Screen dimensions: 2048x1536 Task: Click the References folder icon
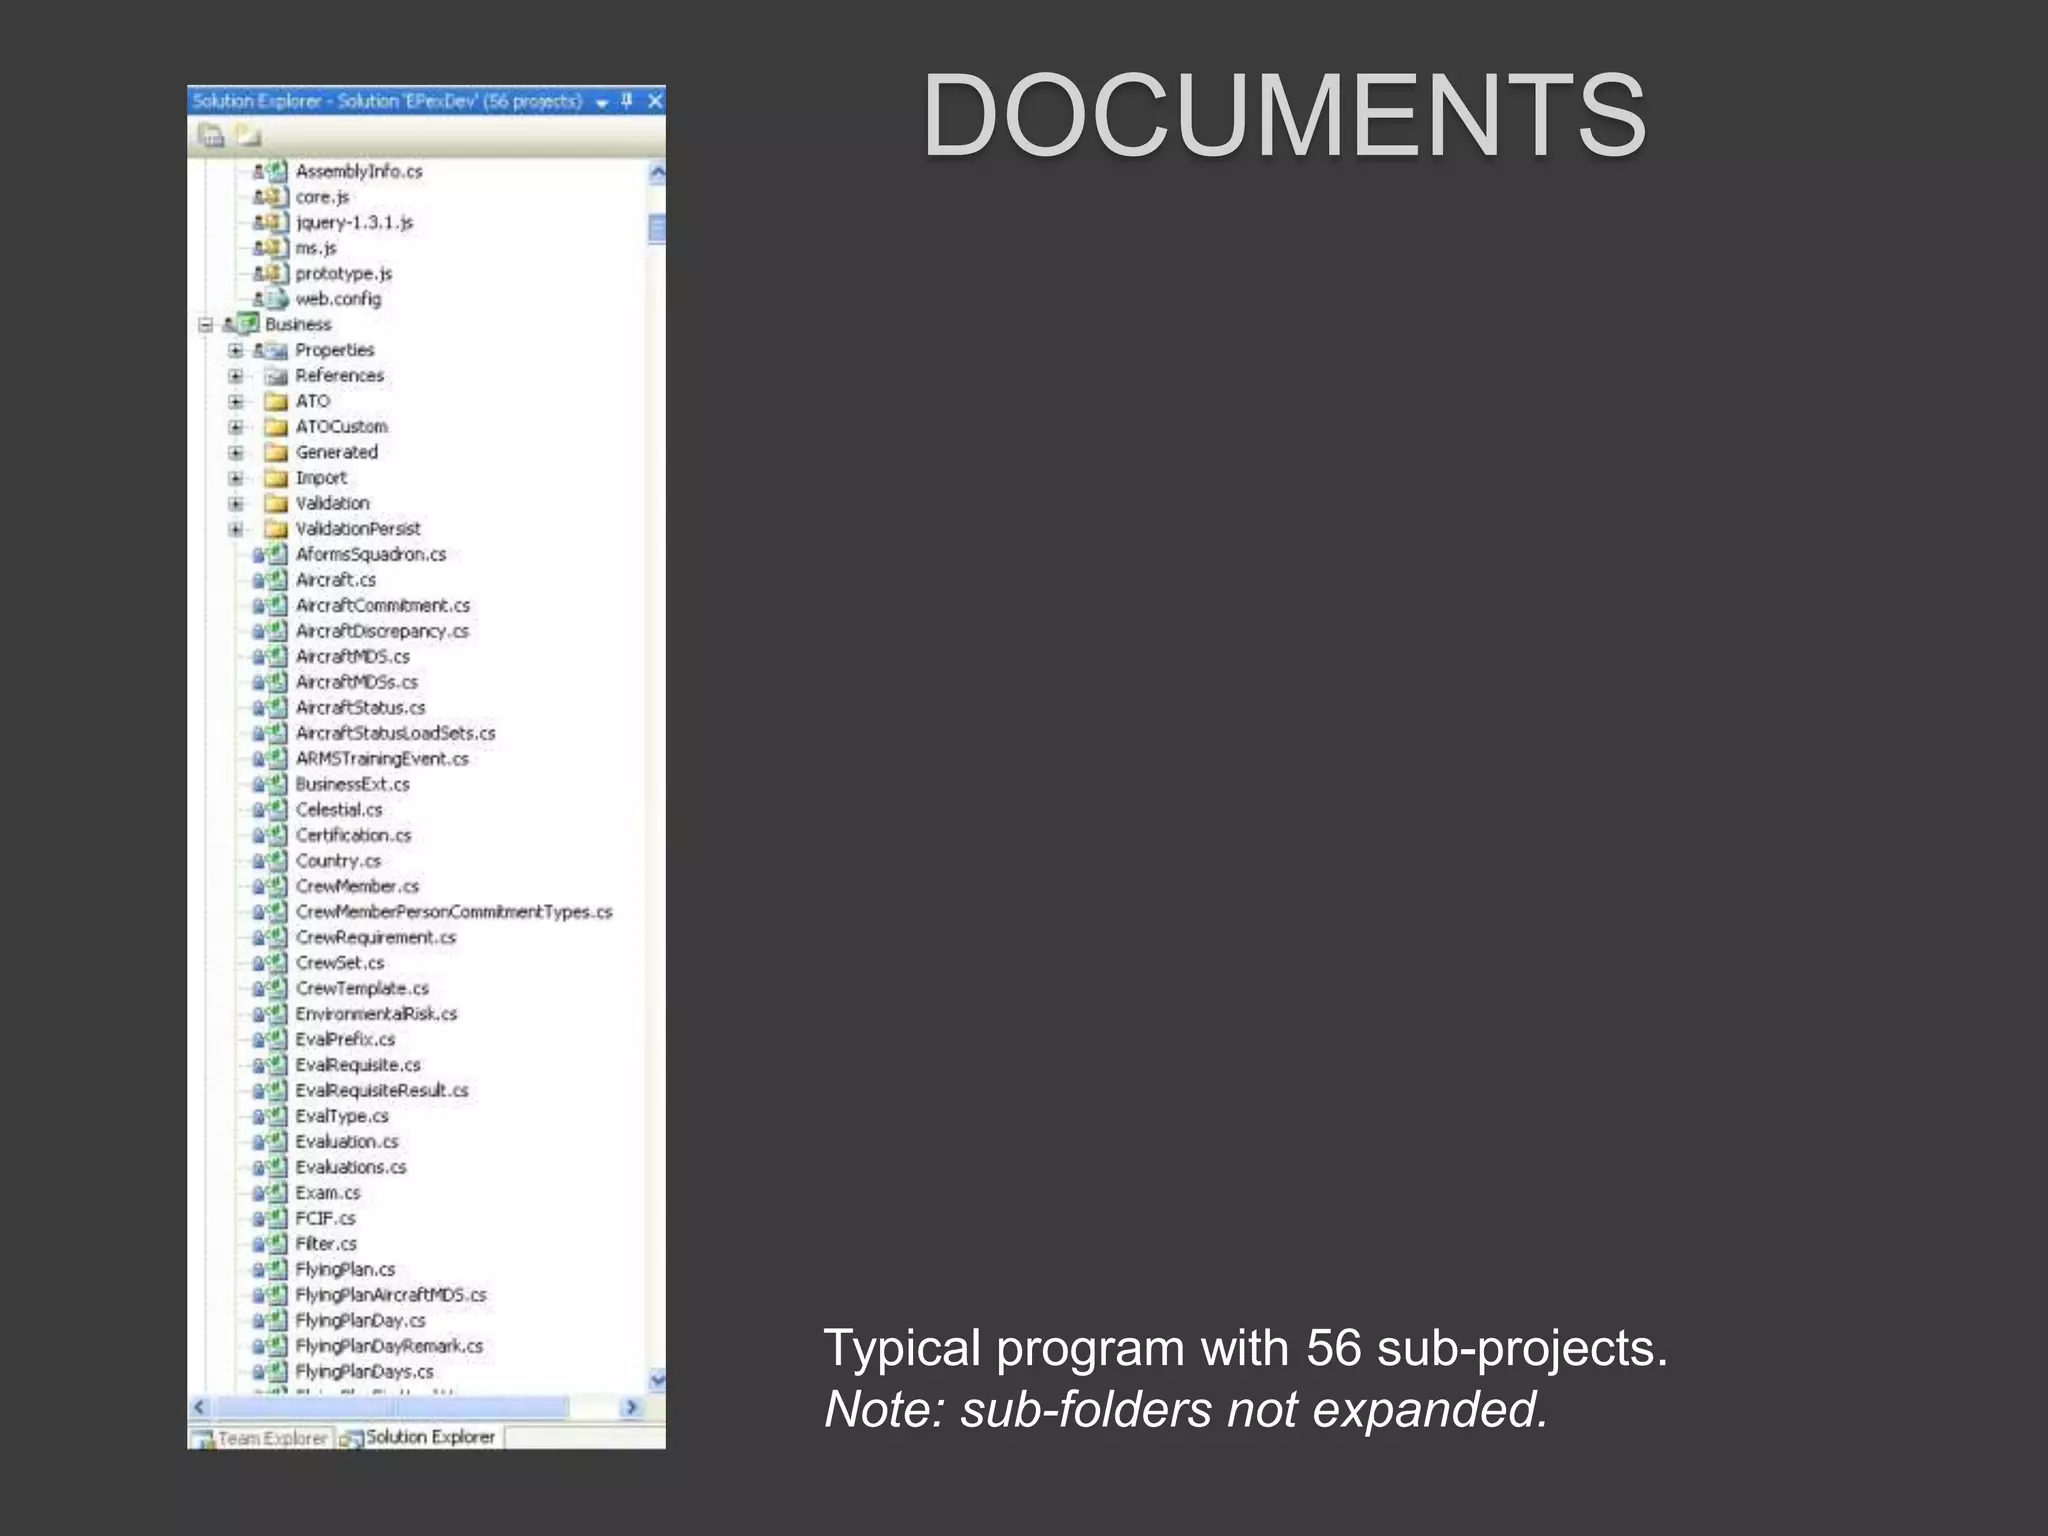(x=276, y=376)
